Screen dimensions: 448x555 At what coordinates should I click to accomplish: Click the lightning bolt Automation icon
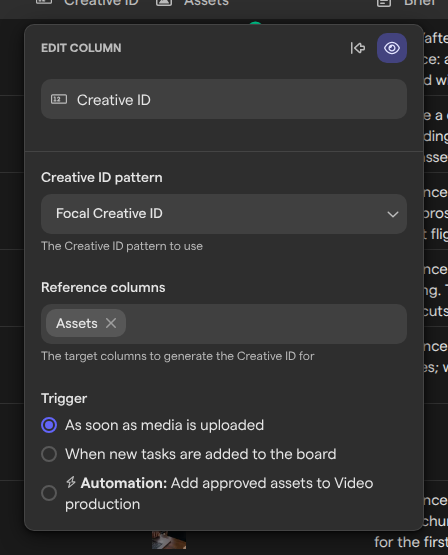coord(71,482)
